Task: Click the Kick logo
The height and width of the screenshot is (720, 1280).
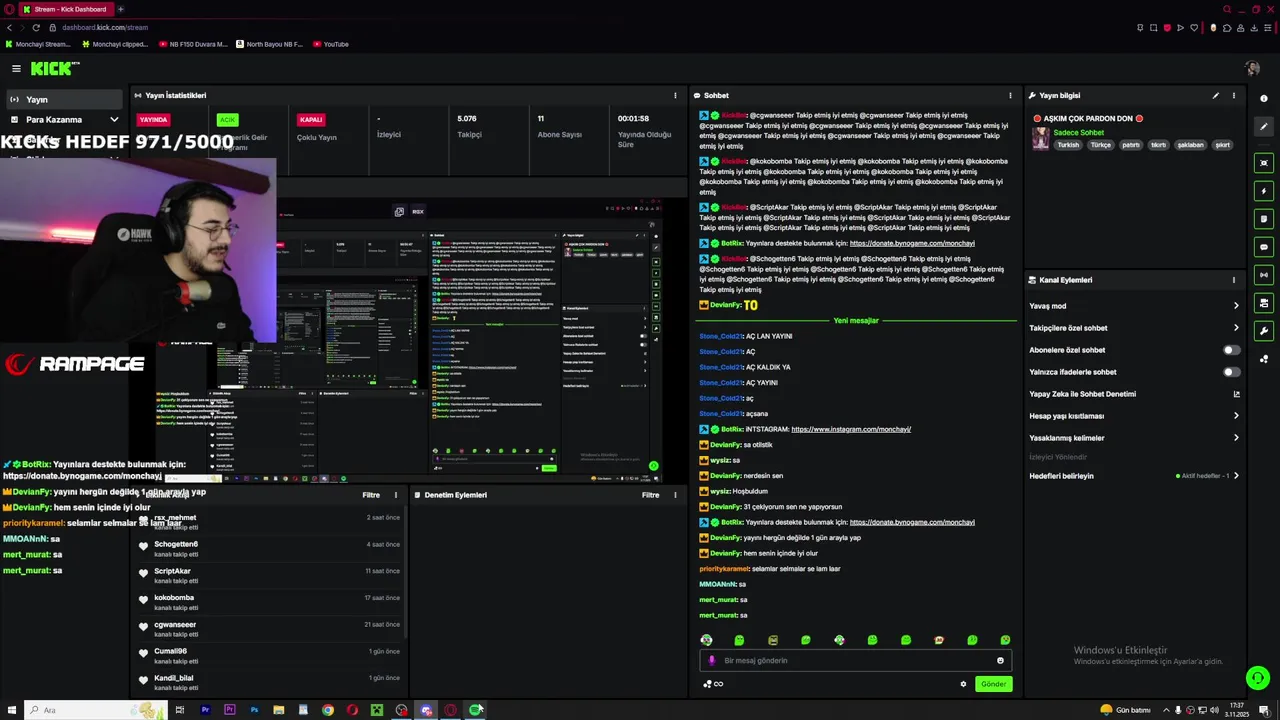Action: (x=55, y=68)
